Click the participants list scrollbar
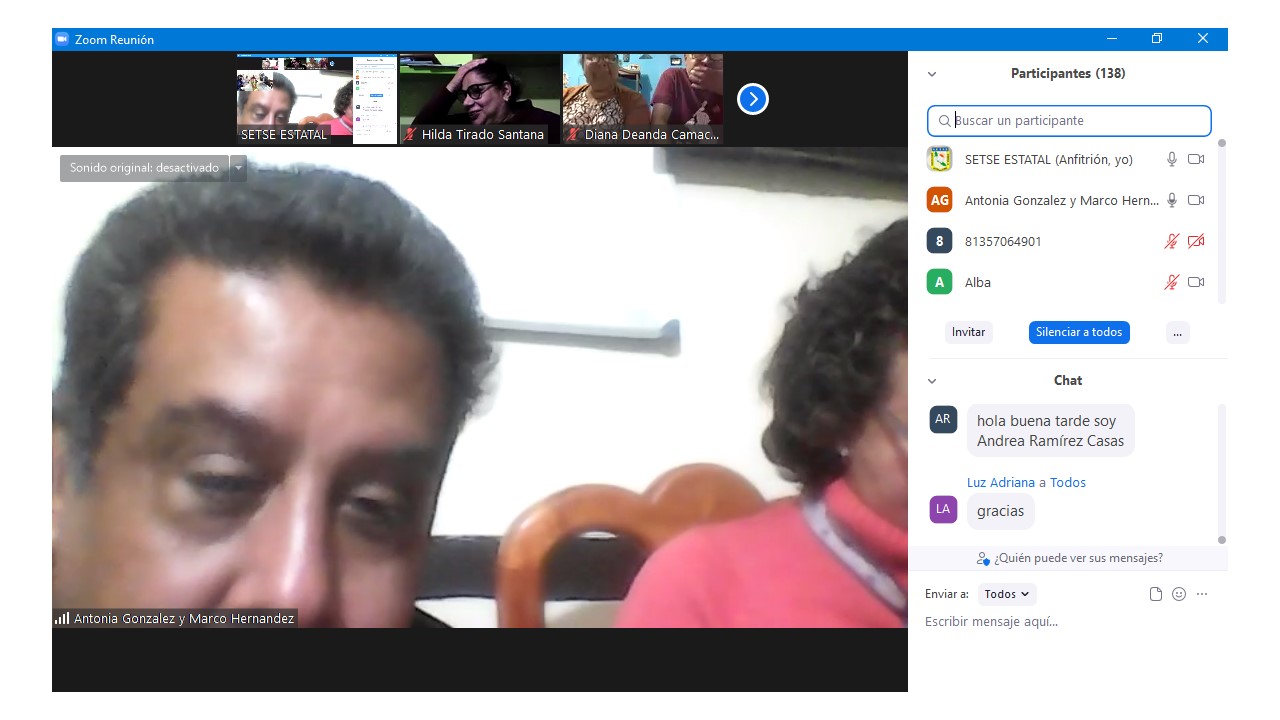Image resolution: width=1280 pixels, height=720 pixels. (1221, 220)
